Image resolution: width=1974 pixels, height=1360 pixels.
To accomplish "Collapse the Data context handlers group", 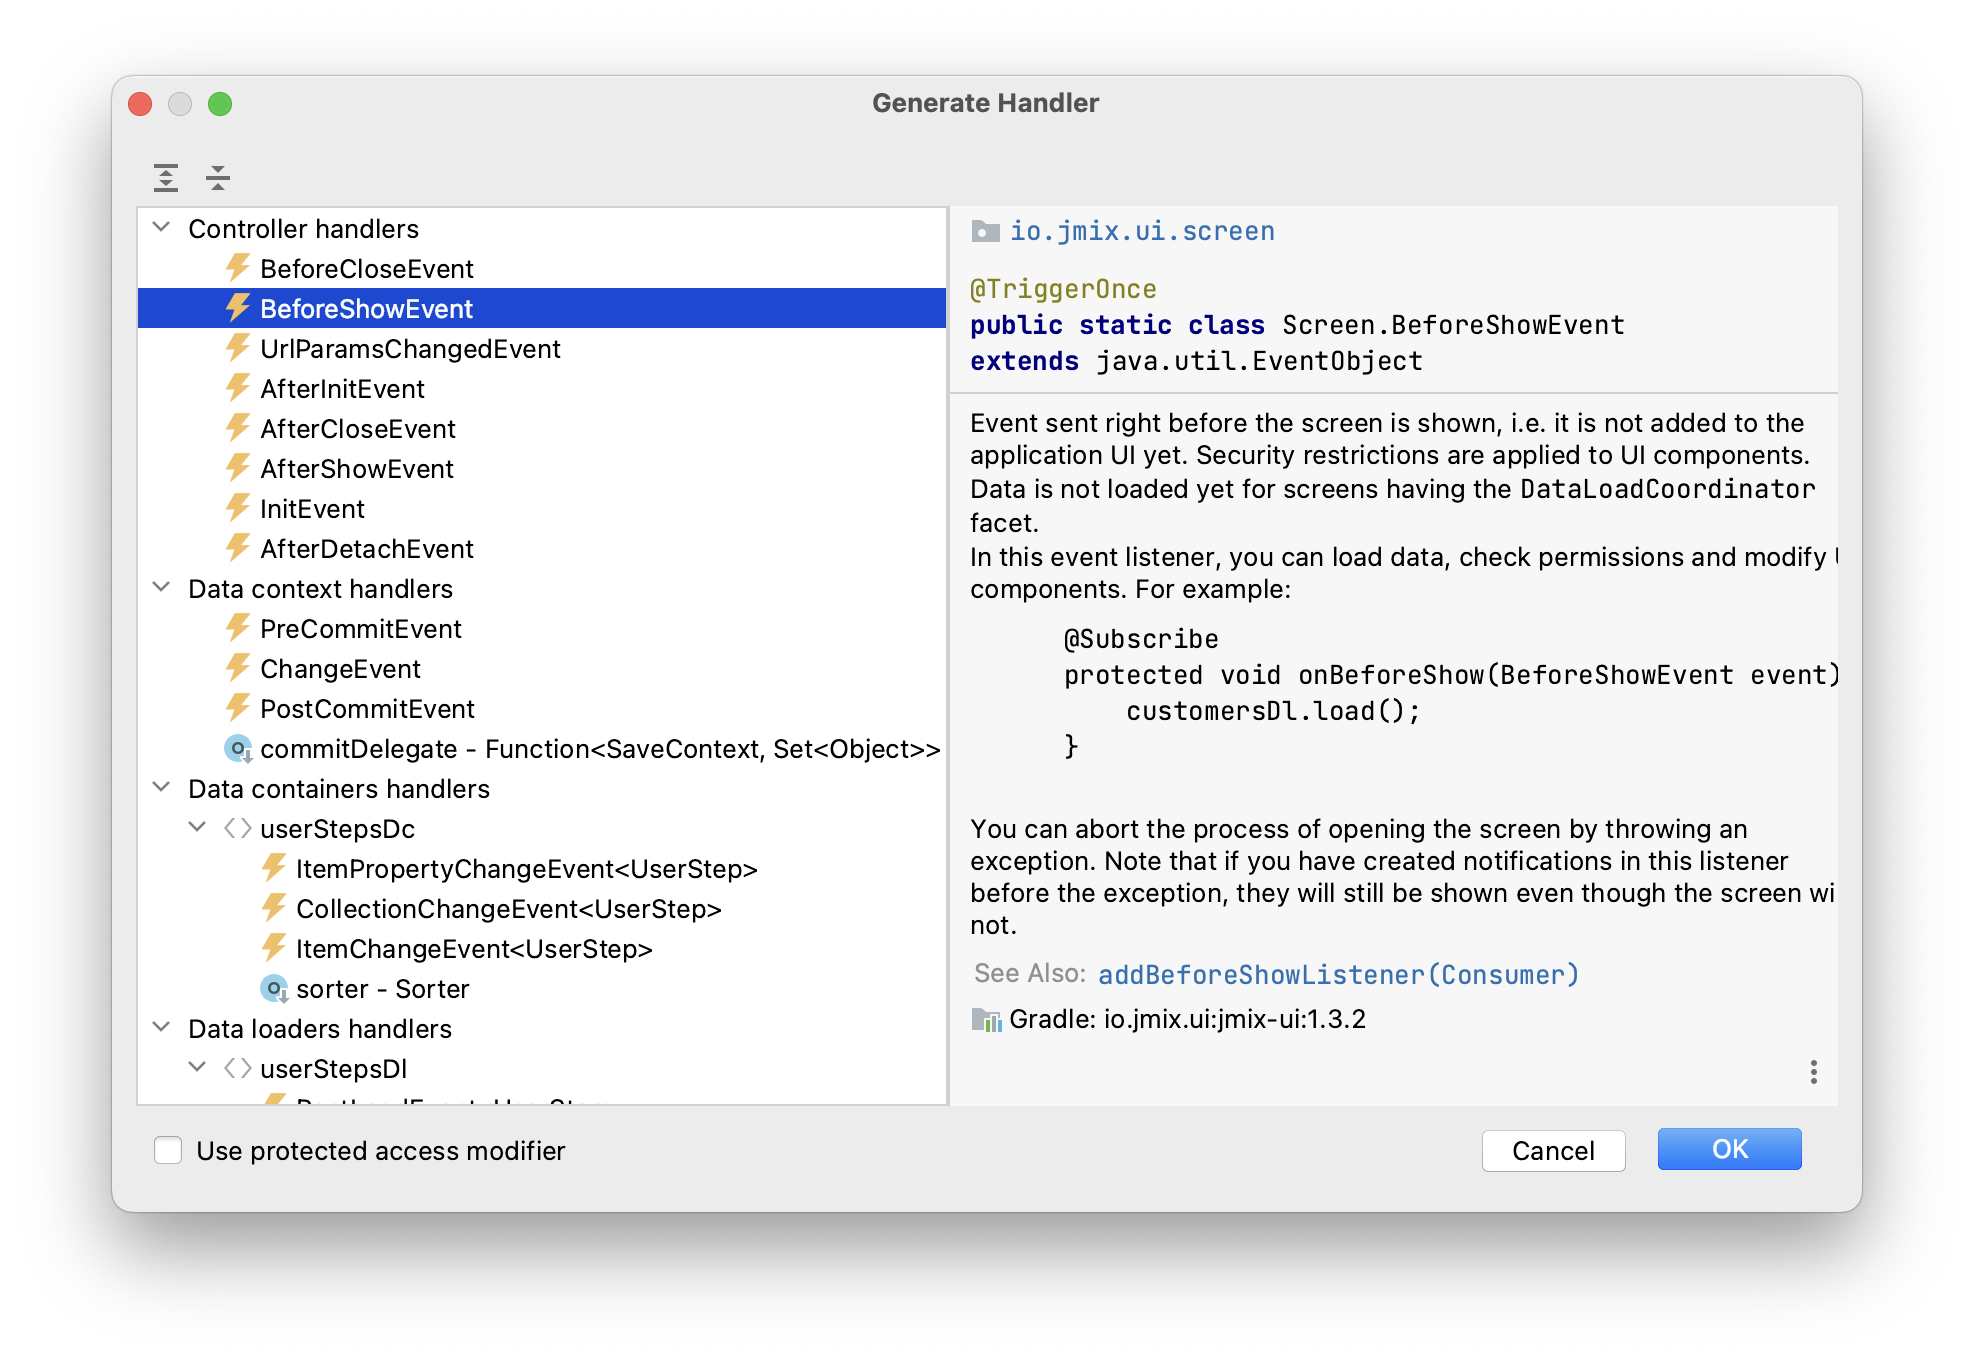I will (x=161, y=588).
